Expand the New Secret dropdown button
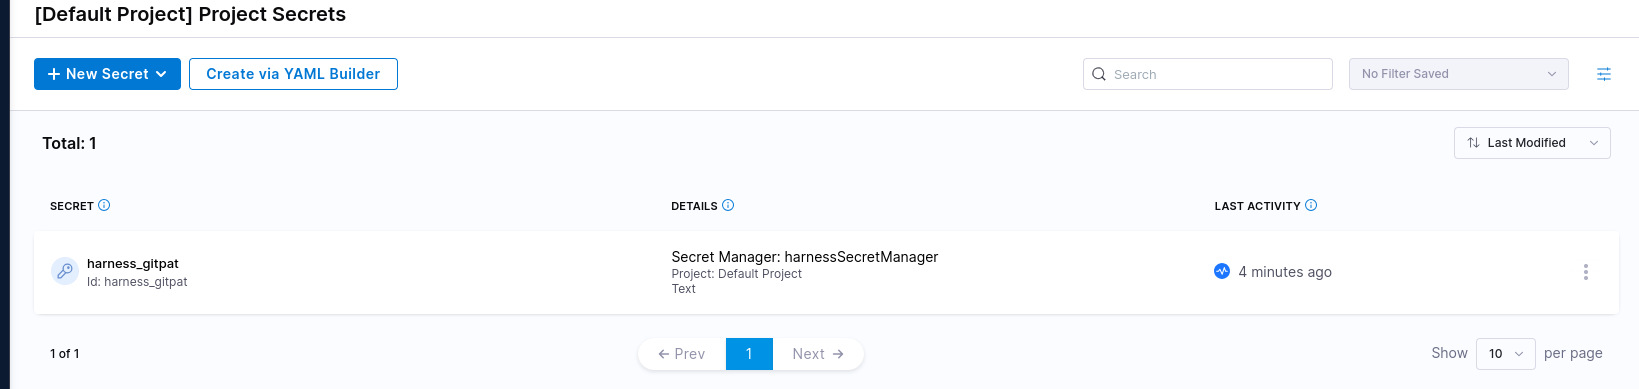This screenshot has width=1639, height=389. click(x=107, y=74)
